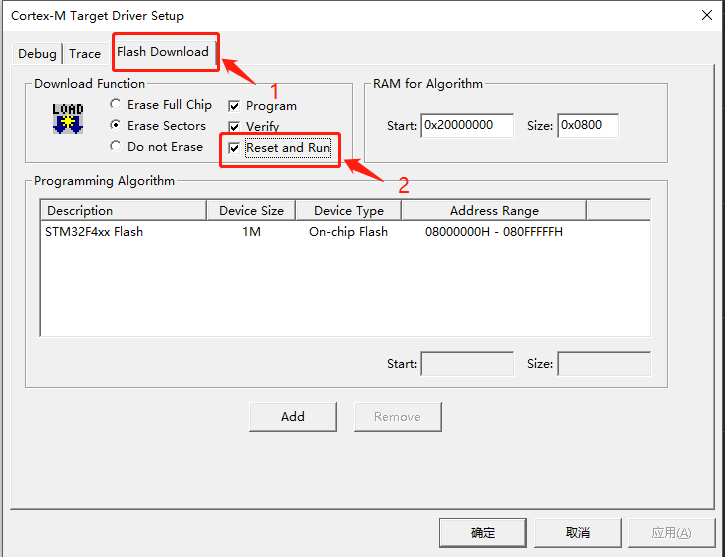The image size is (725, 557).
Task: Click the Device Size column header
Action: coord(251,210)
